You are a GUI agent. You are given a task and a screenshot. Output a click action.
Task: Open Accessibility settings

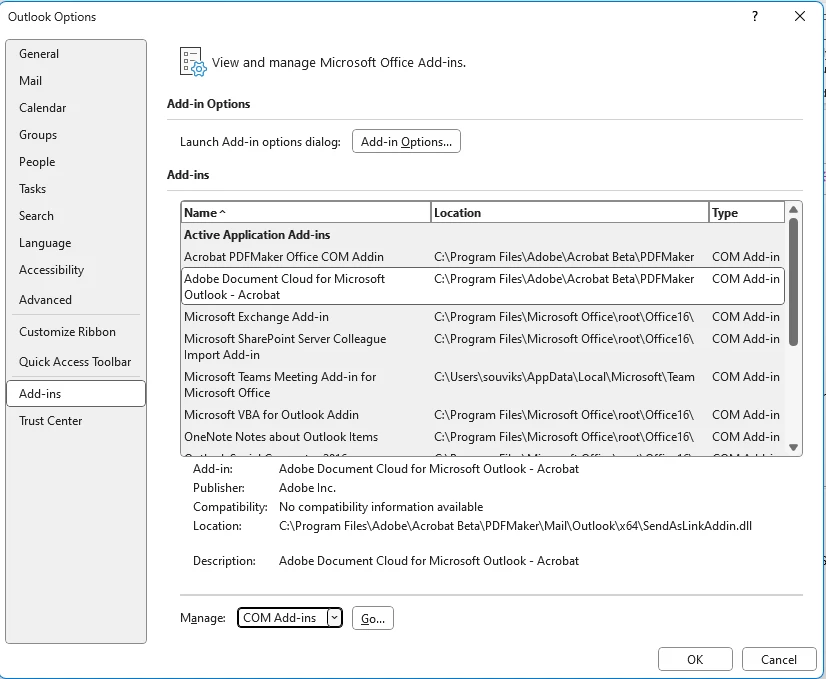click(x=76, y=270)
